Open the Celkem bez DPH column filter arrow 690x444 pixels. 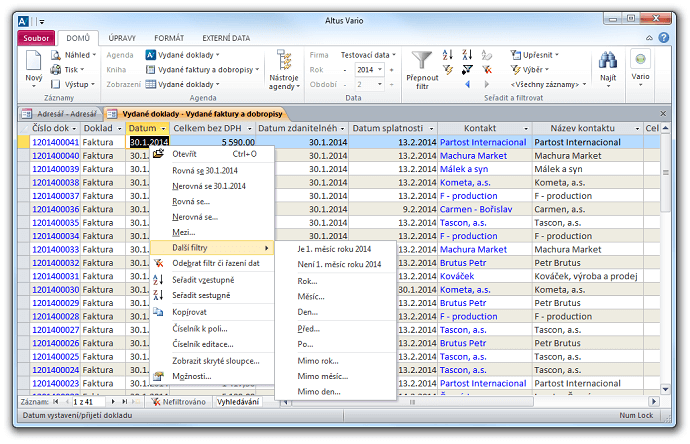click(250, 128)
